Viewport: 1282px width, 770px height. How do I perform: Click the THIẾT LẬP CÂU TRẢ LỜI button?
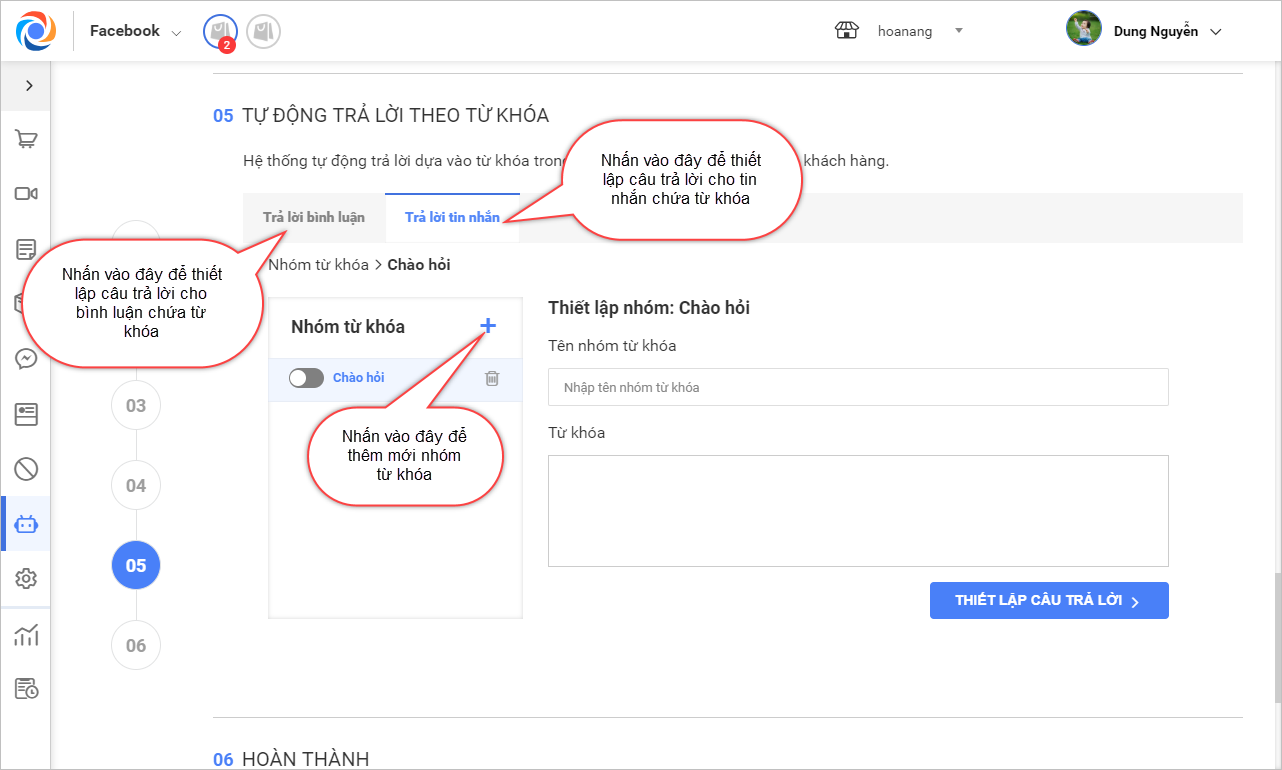click(x=1048, y=601)
